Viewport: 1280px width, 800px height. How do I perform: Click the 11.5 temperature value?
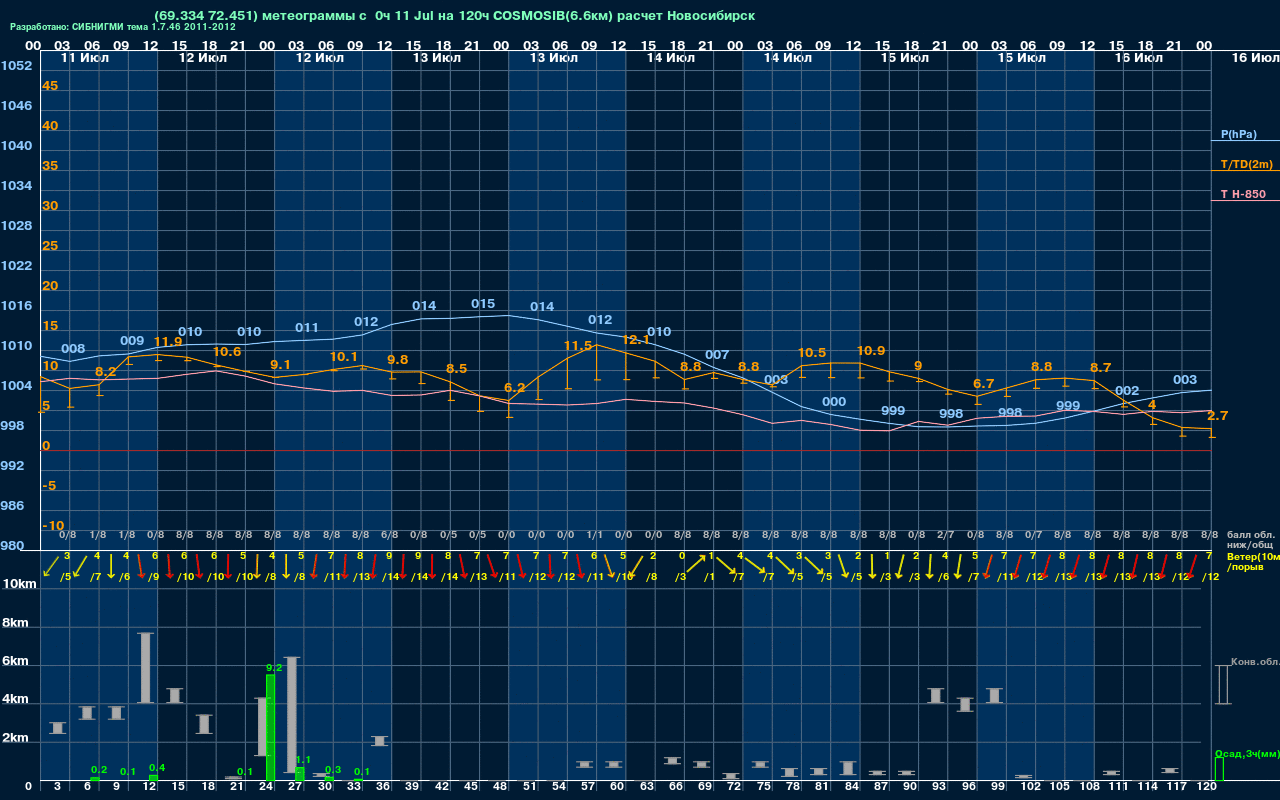click(579, 346)
